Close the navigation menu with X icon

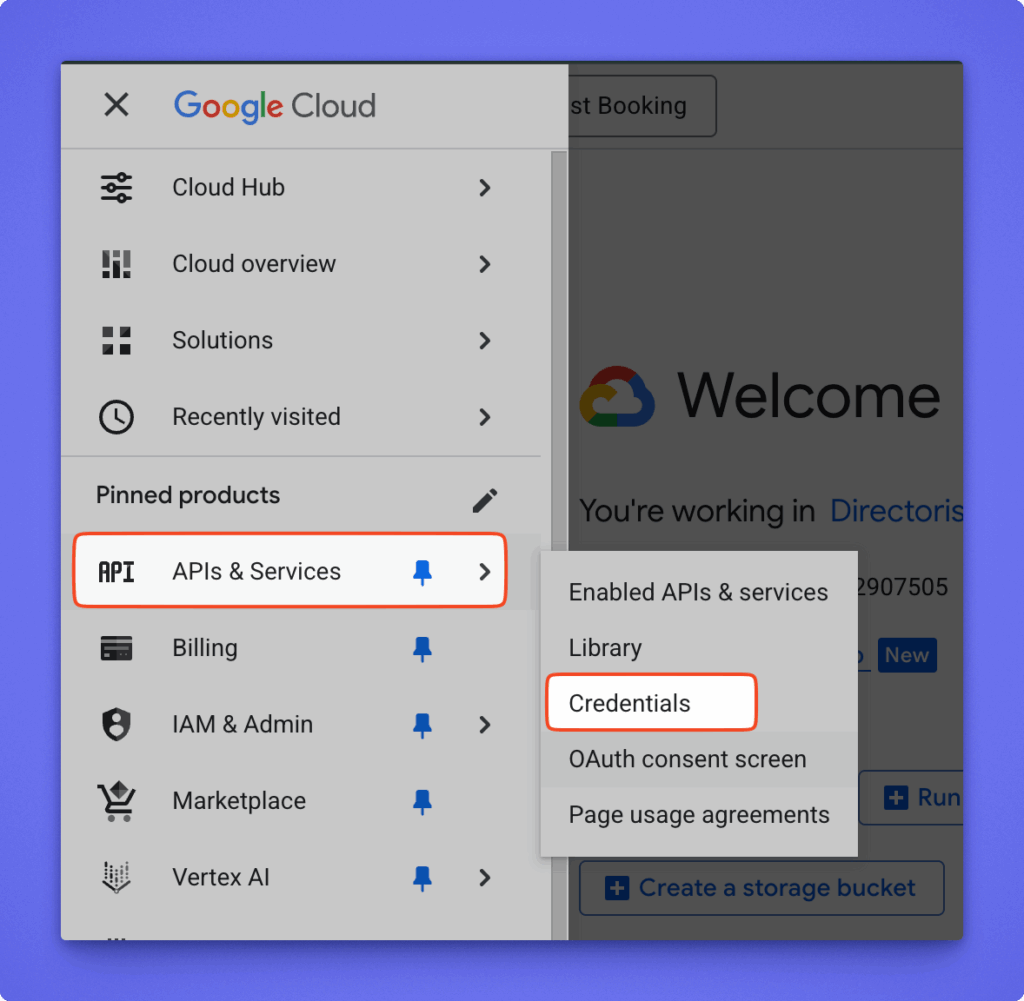point(117,105)
